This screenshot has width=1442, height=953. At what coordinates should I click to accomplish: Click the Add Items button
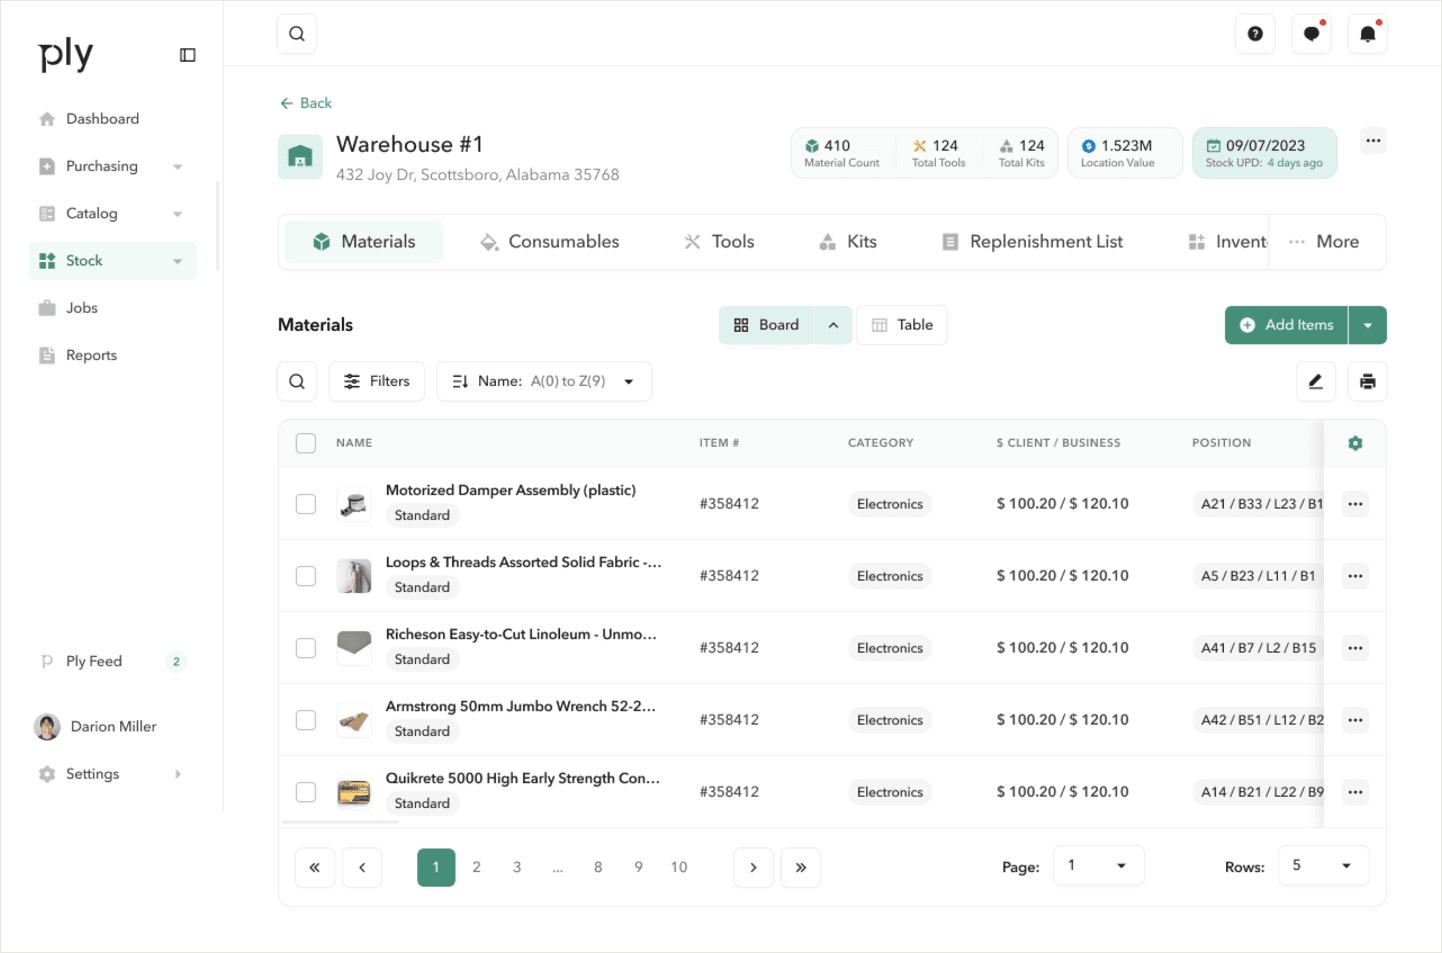pyautogui.click(x=1286, y=325)
